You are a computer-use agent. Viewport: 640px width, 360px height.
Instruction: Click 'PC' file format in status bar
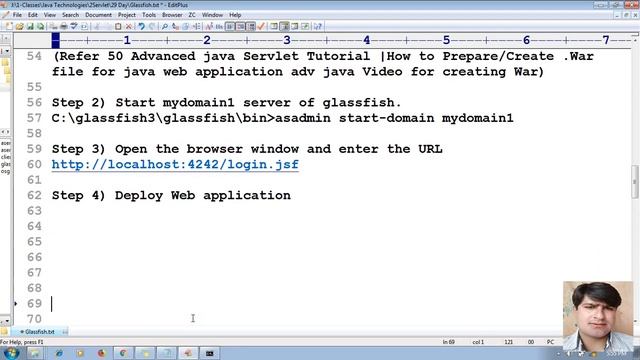pyautogui.click(x=550, y=342)
